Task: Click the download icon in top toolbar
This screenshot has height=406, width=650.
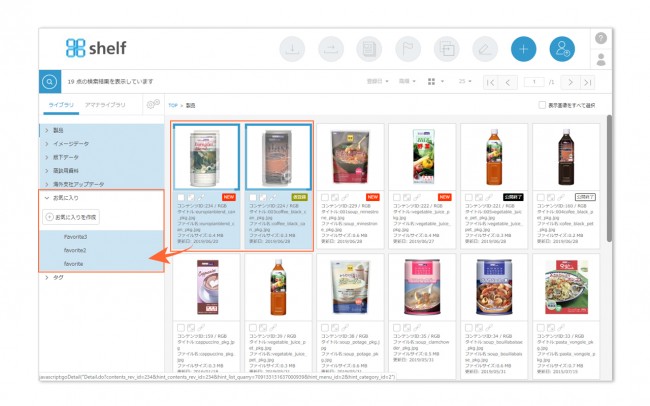Action: tap(292, 49)
